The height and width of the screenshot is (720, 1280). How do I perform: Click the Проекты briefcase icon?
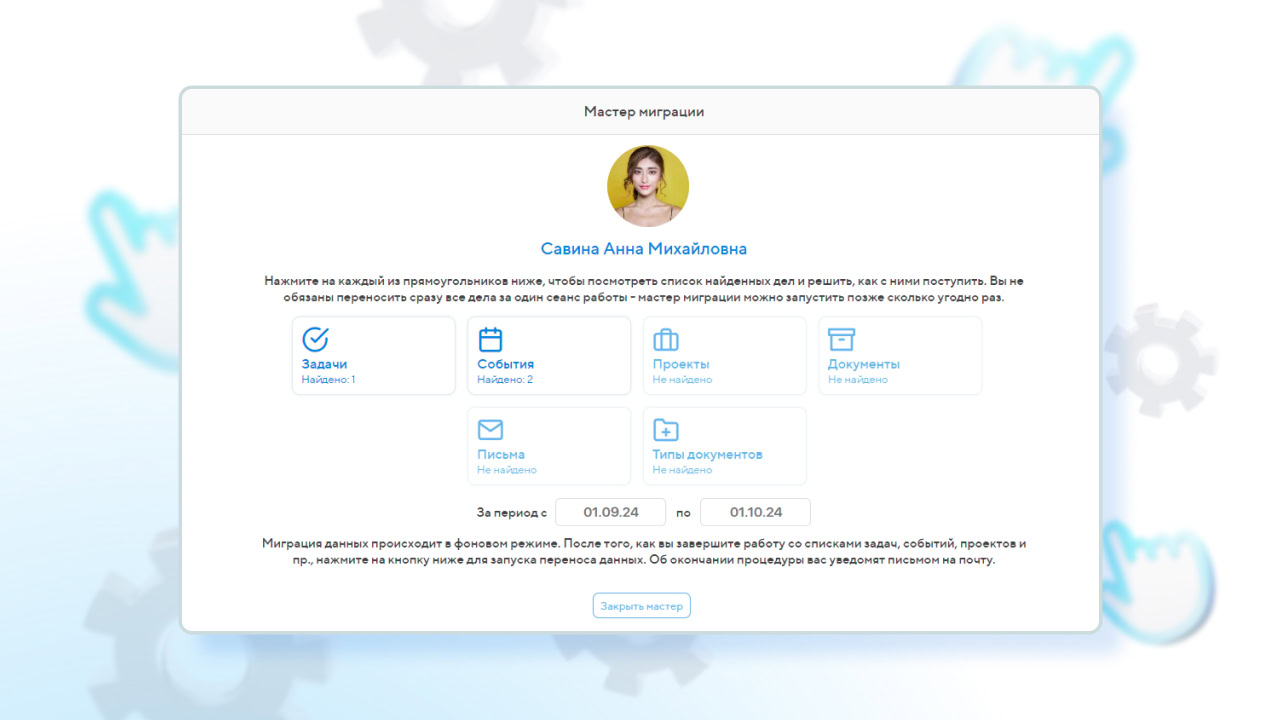pos(666,339)
